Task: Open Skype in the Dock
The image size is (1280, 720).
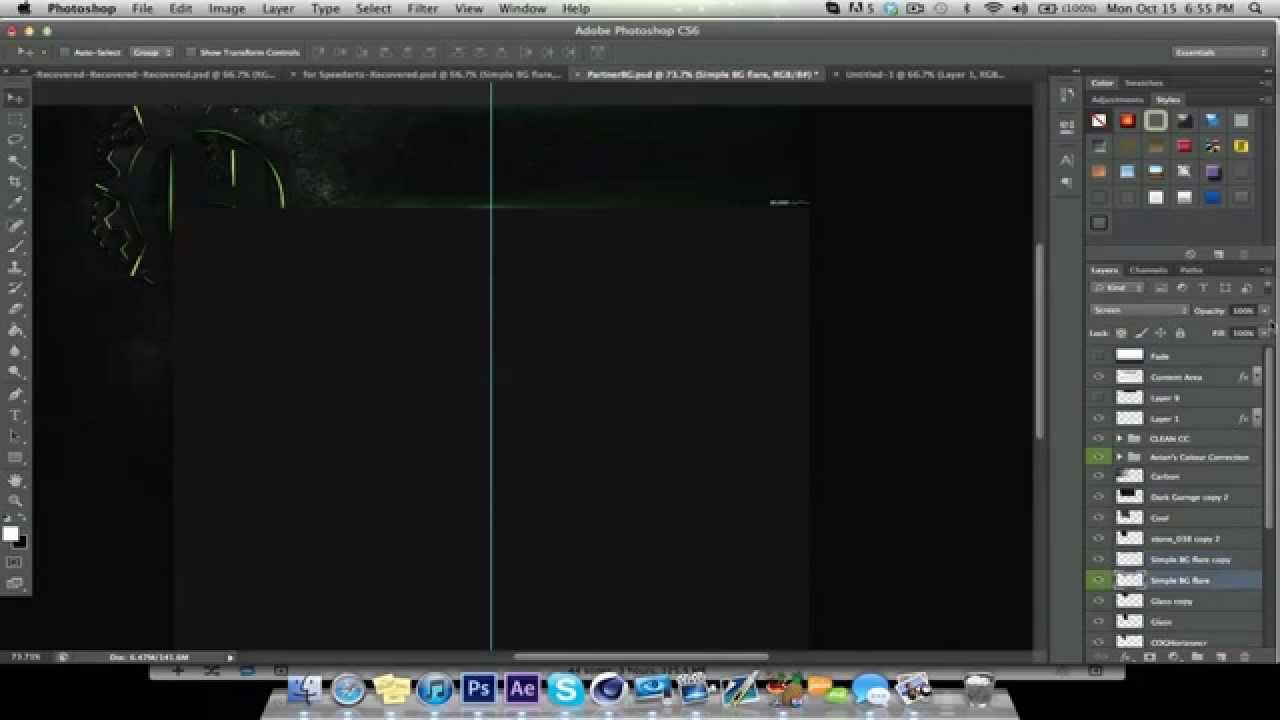Action: pos(565,689)
